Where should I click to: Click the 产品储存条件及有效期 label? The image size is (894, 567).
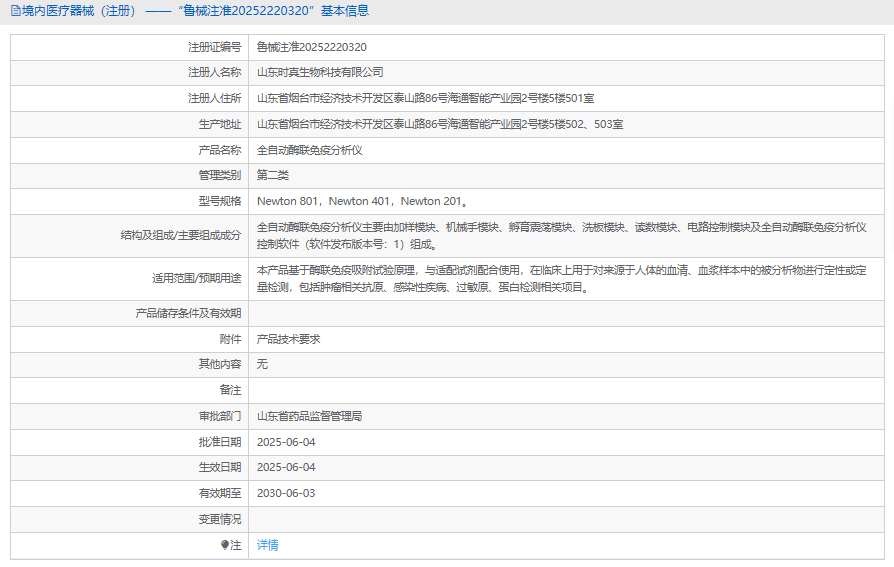188,313
